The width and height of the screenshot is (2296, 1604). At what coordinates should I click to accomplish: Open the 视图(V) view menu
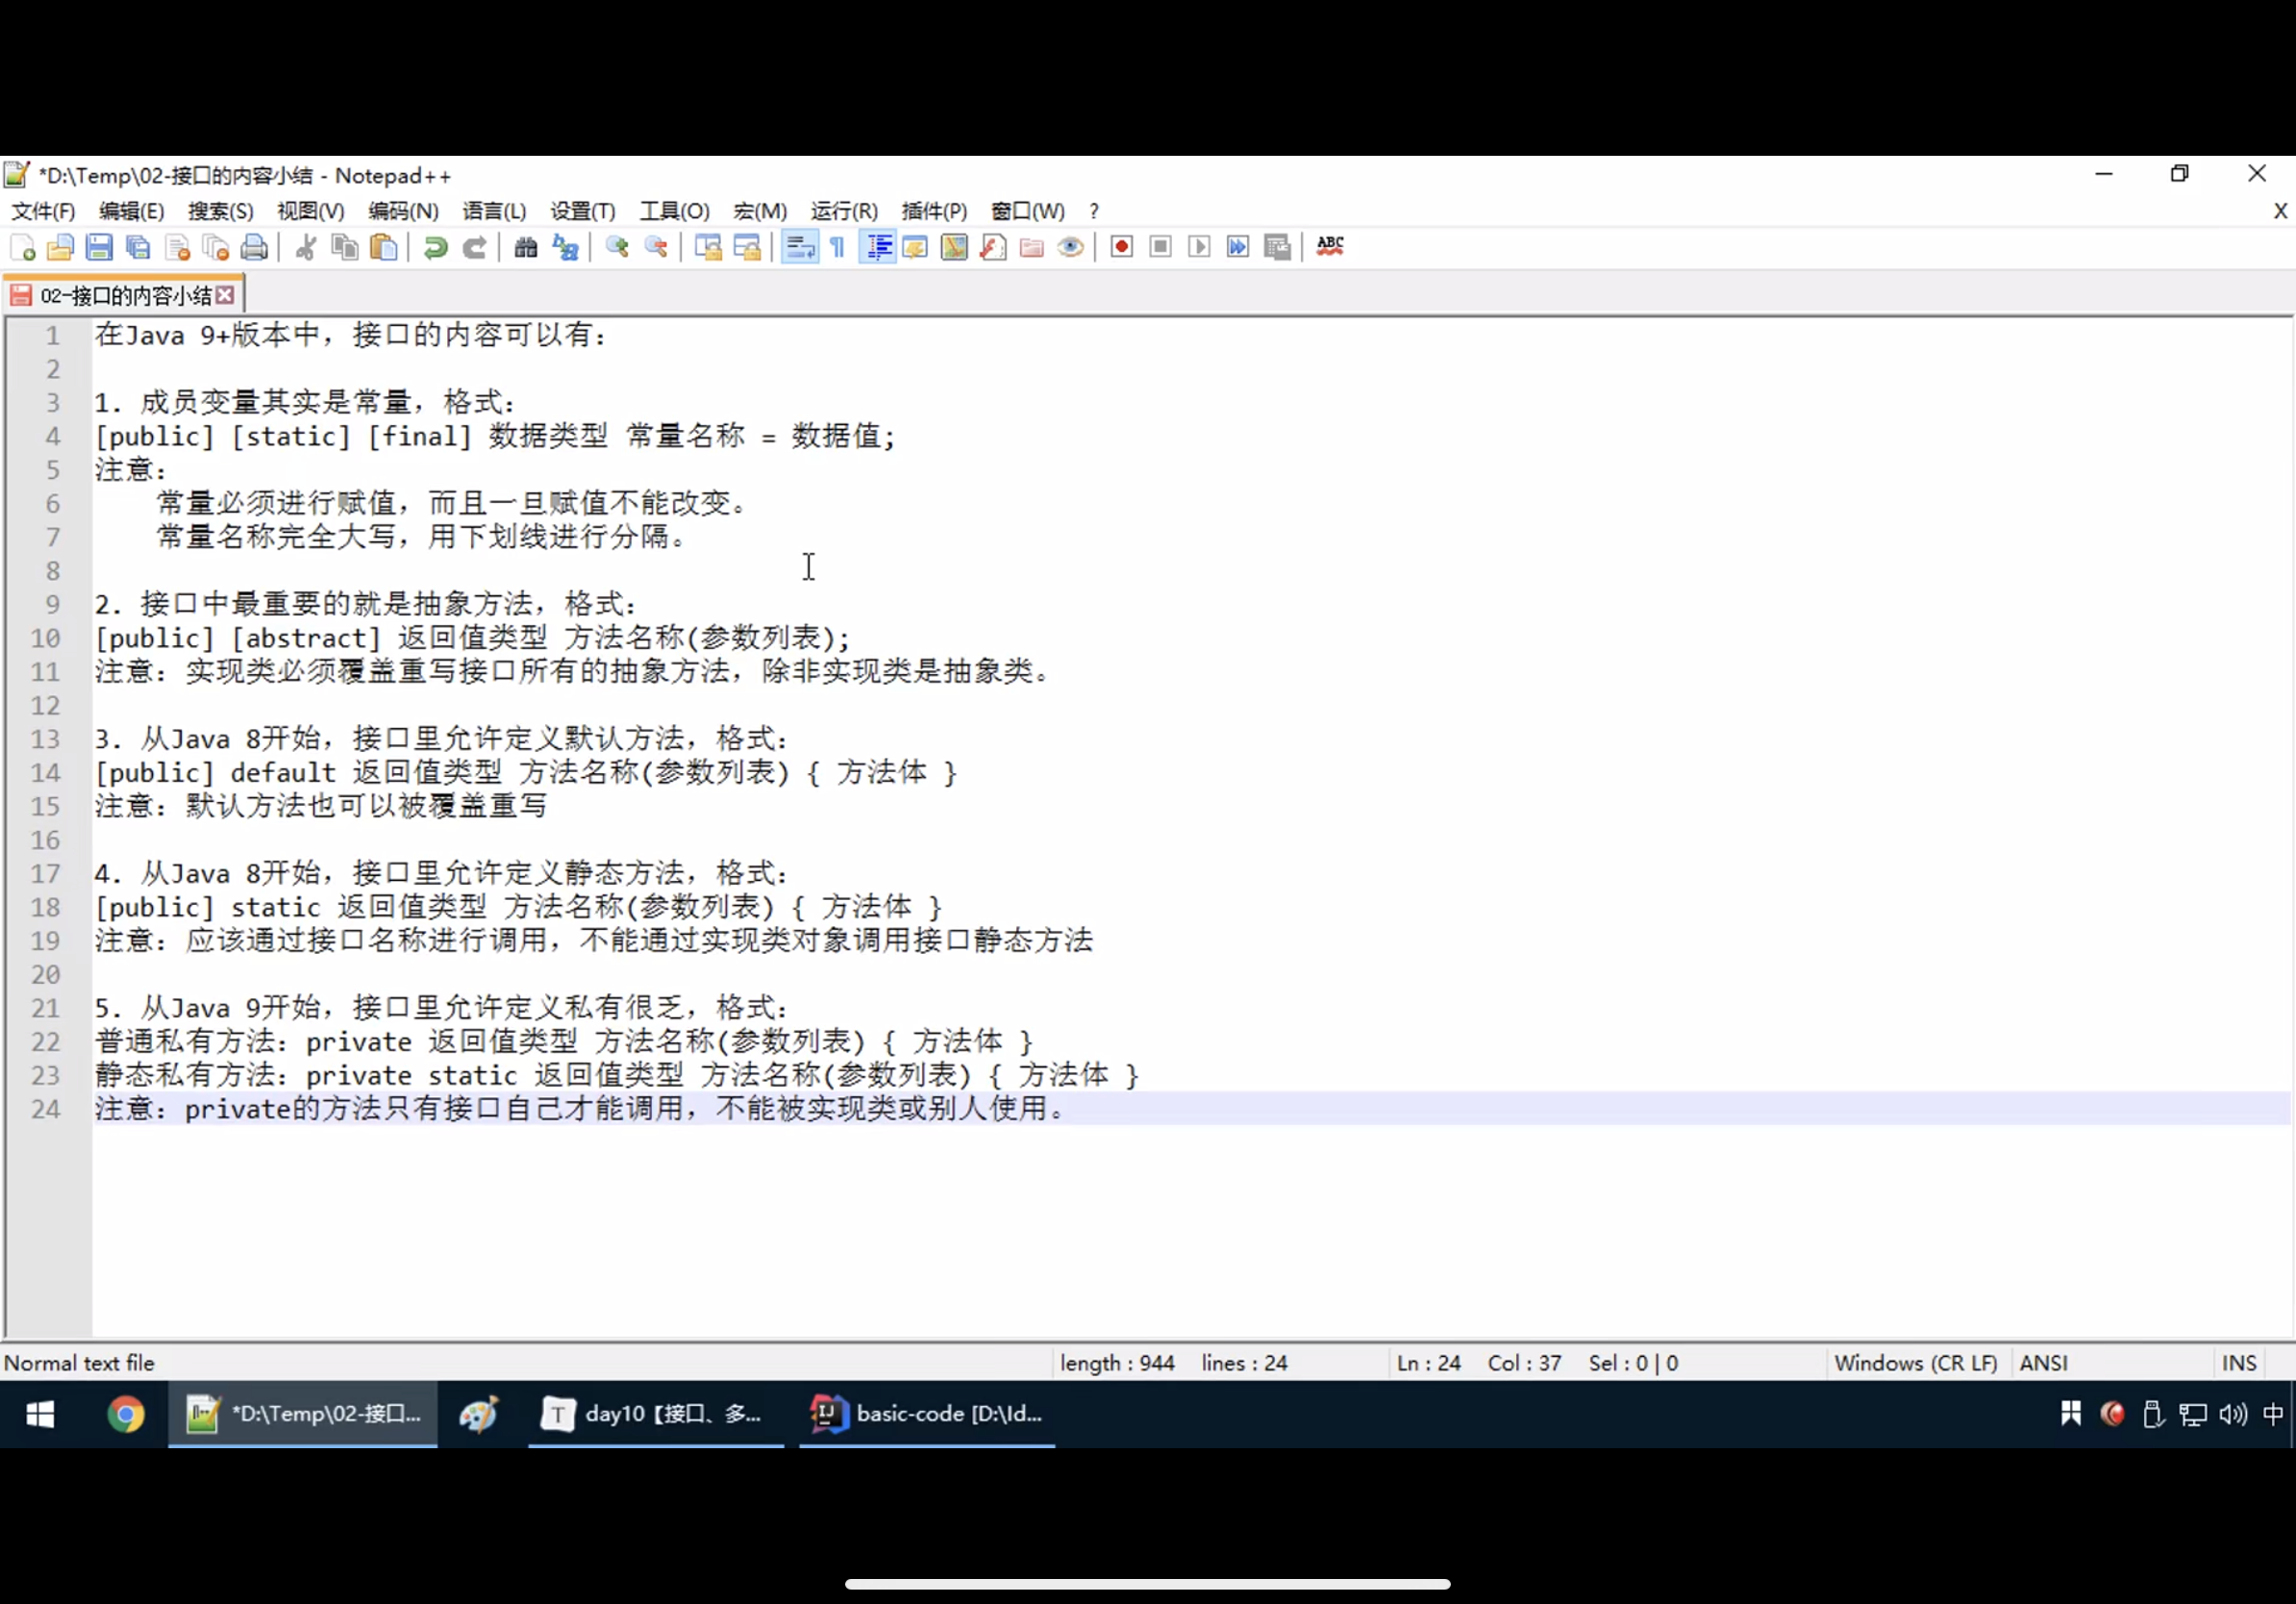[311, 211]
